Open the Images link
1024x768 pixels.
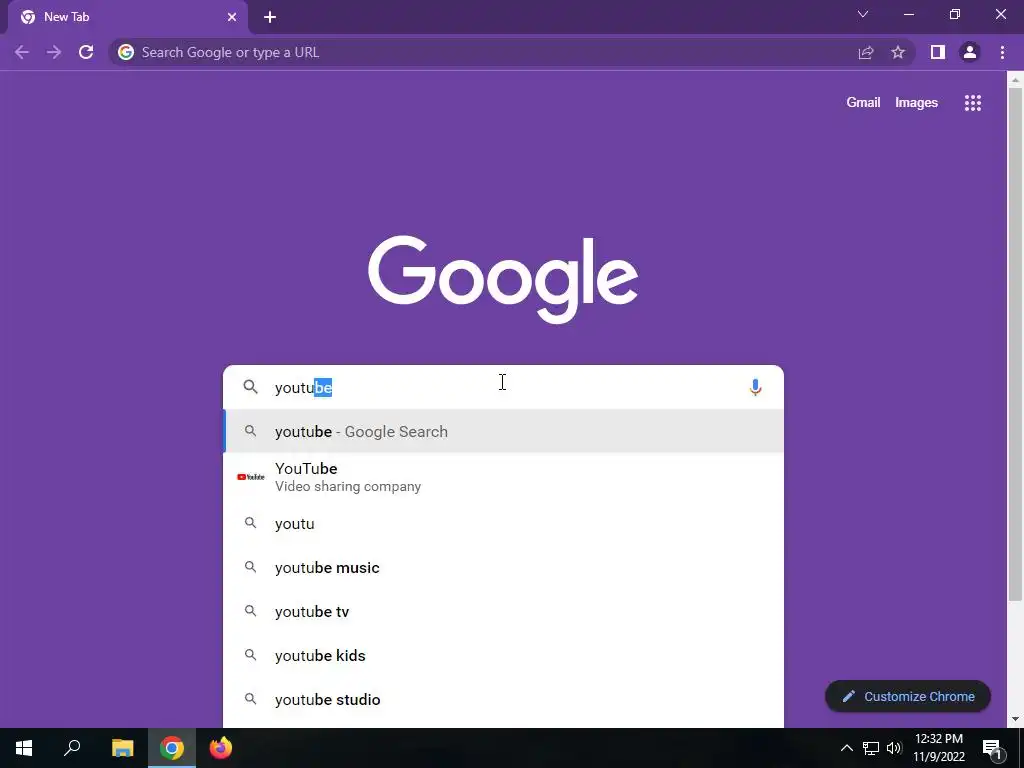point(916,103)
